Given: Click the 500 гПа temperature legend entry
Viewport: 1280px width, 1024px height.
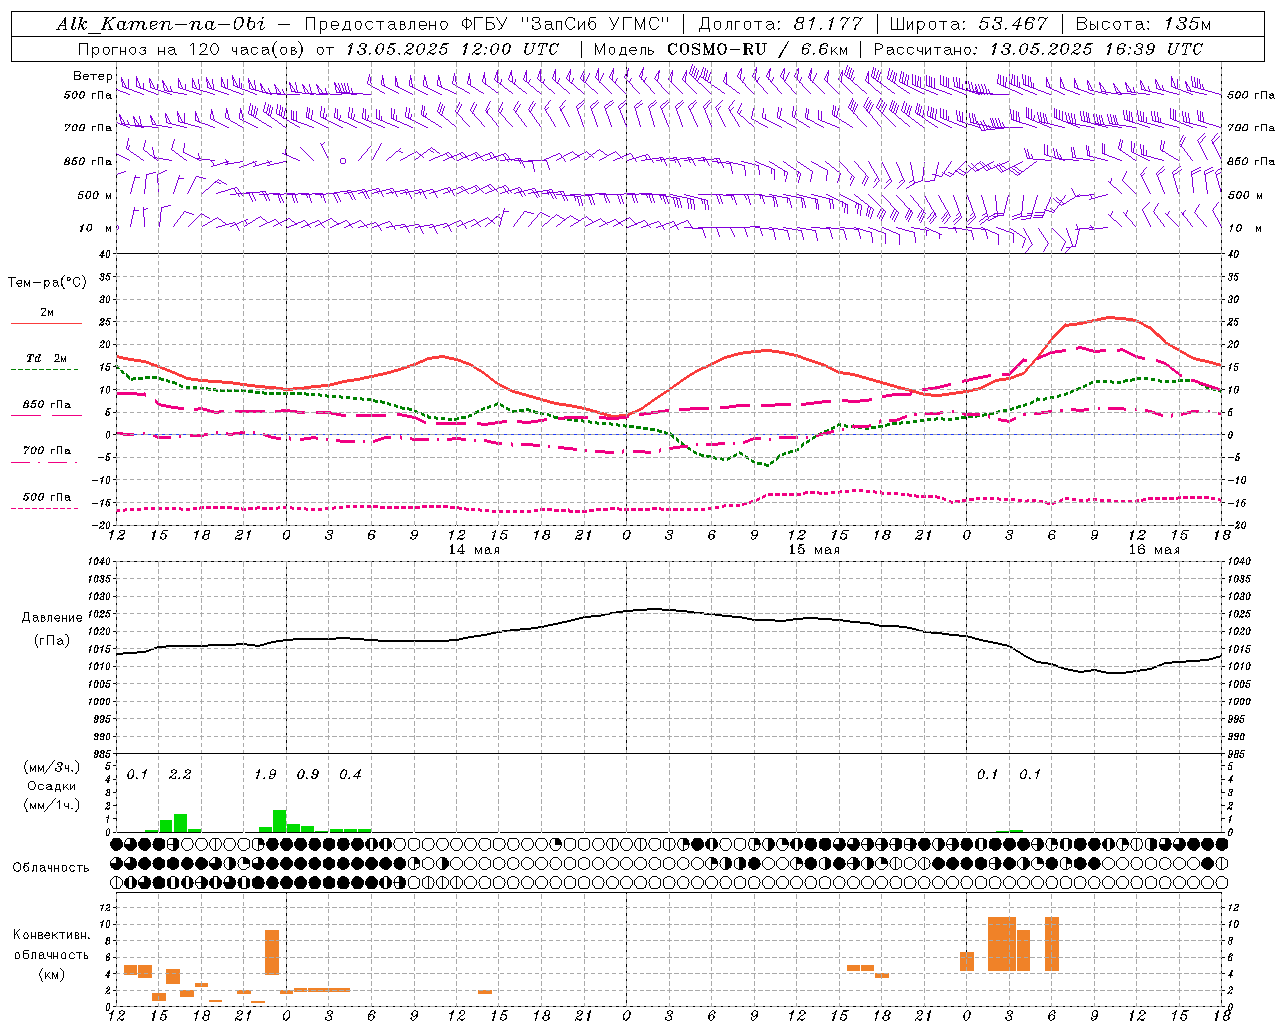Looking at the screenshot, I should tap(47, 497).
